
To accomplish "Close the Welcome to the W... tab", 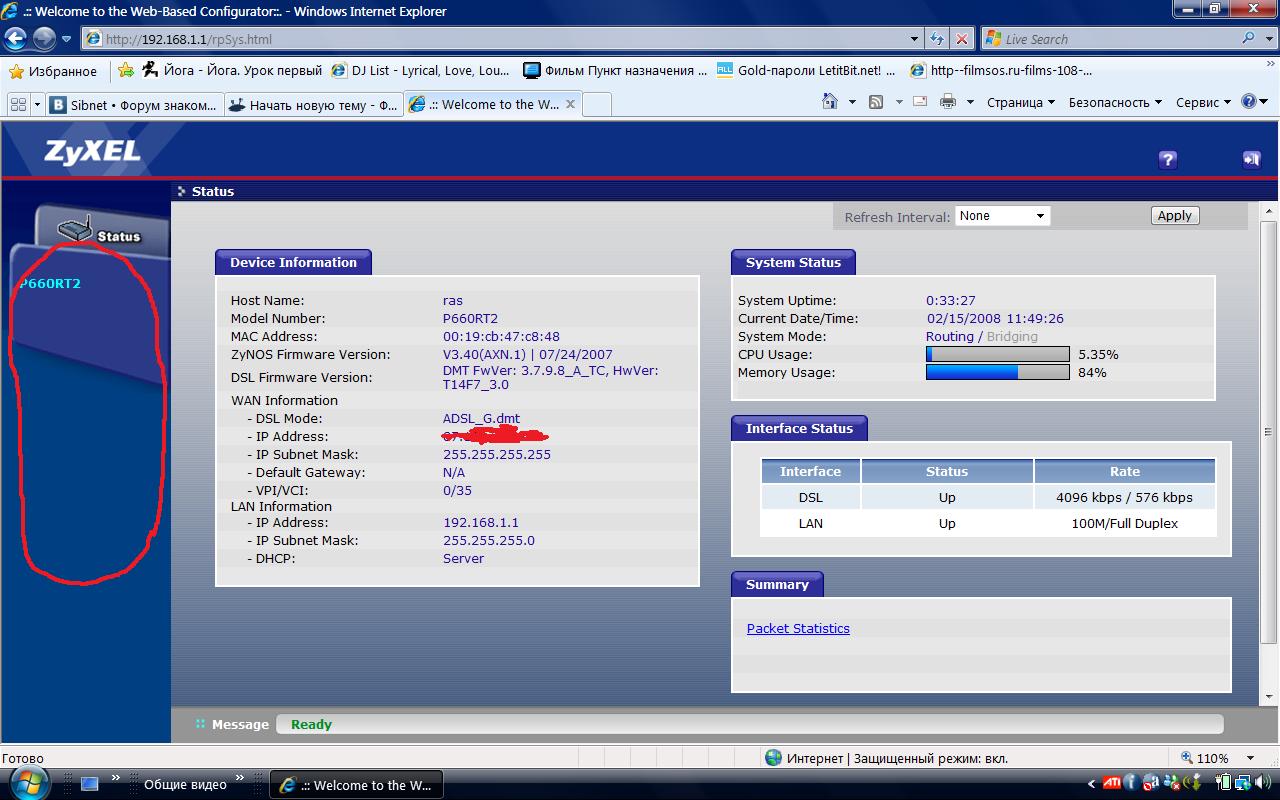I will pos(570,104).
